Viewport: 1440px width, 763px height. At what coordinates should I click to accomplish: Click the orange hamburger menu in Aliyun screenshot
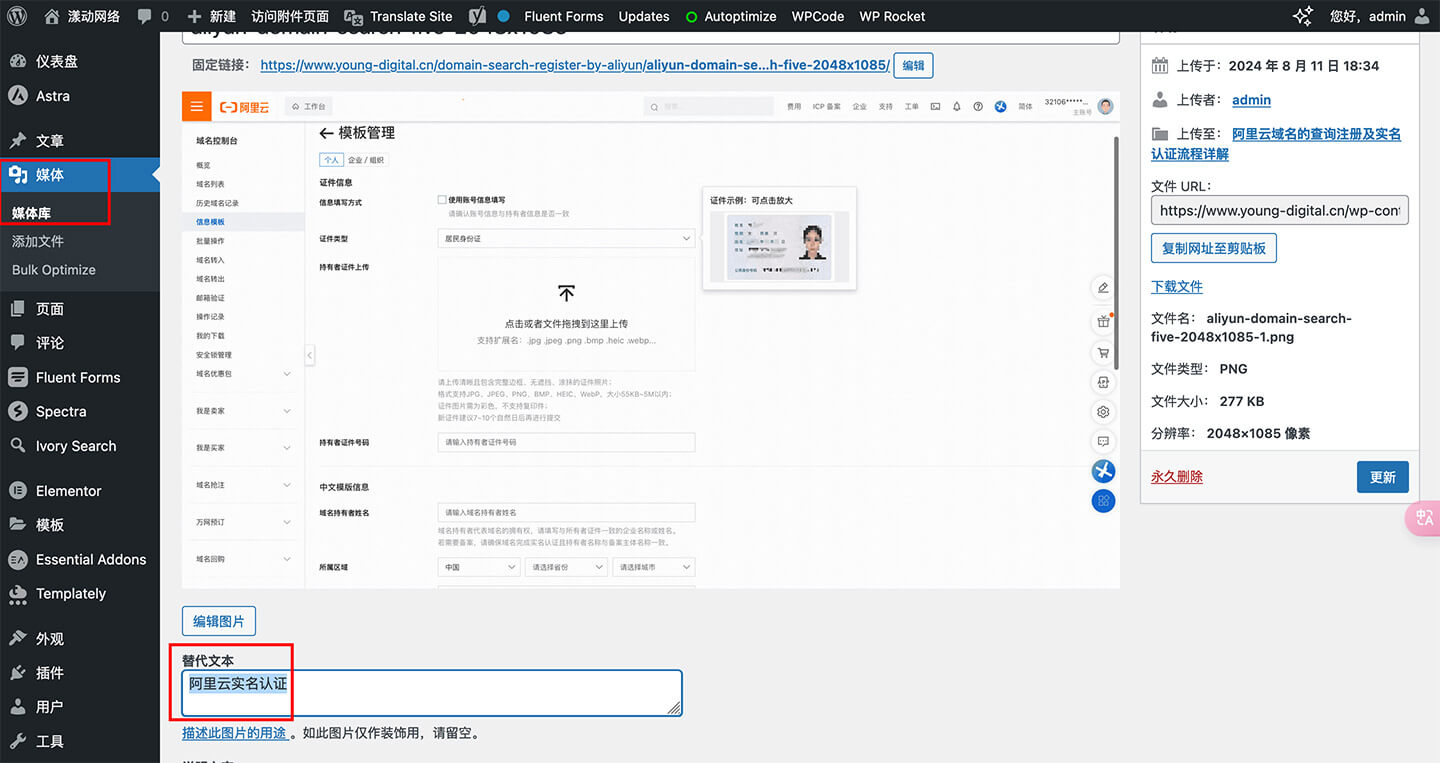[196, 106]
